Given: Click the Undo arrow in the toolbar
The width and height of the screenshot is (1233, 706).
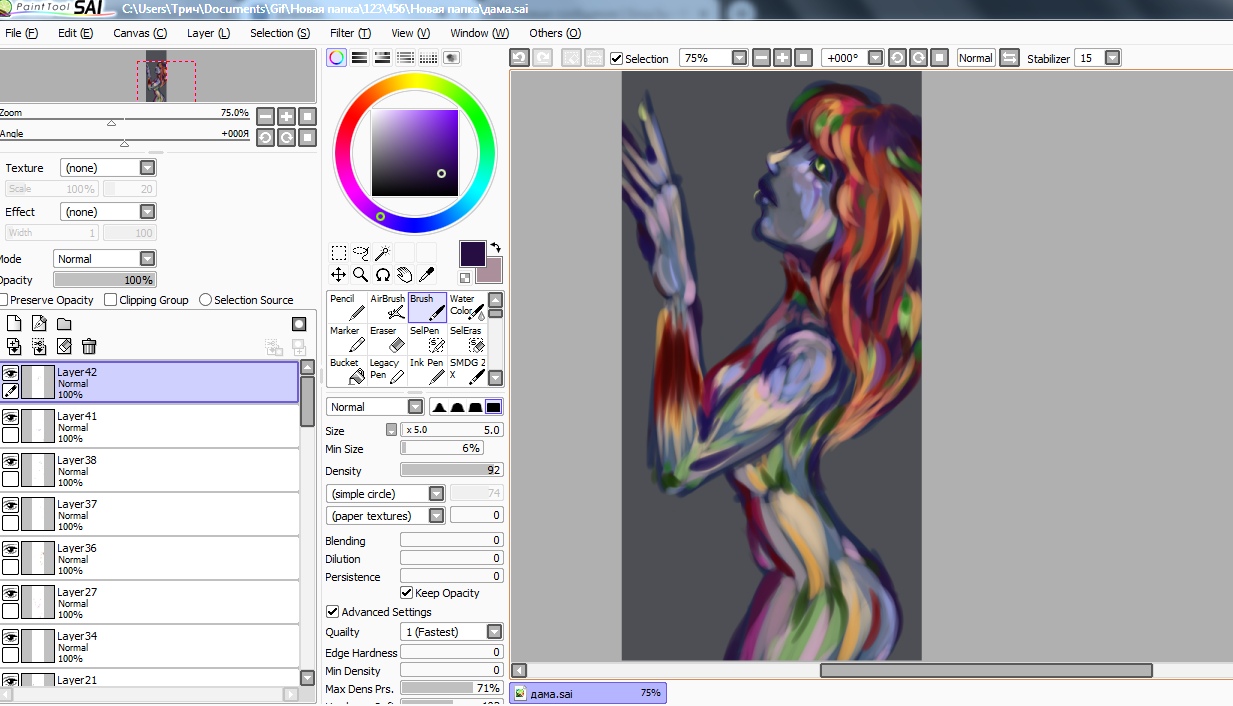Looking at the screenshot, I should click(519, 58).
